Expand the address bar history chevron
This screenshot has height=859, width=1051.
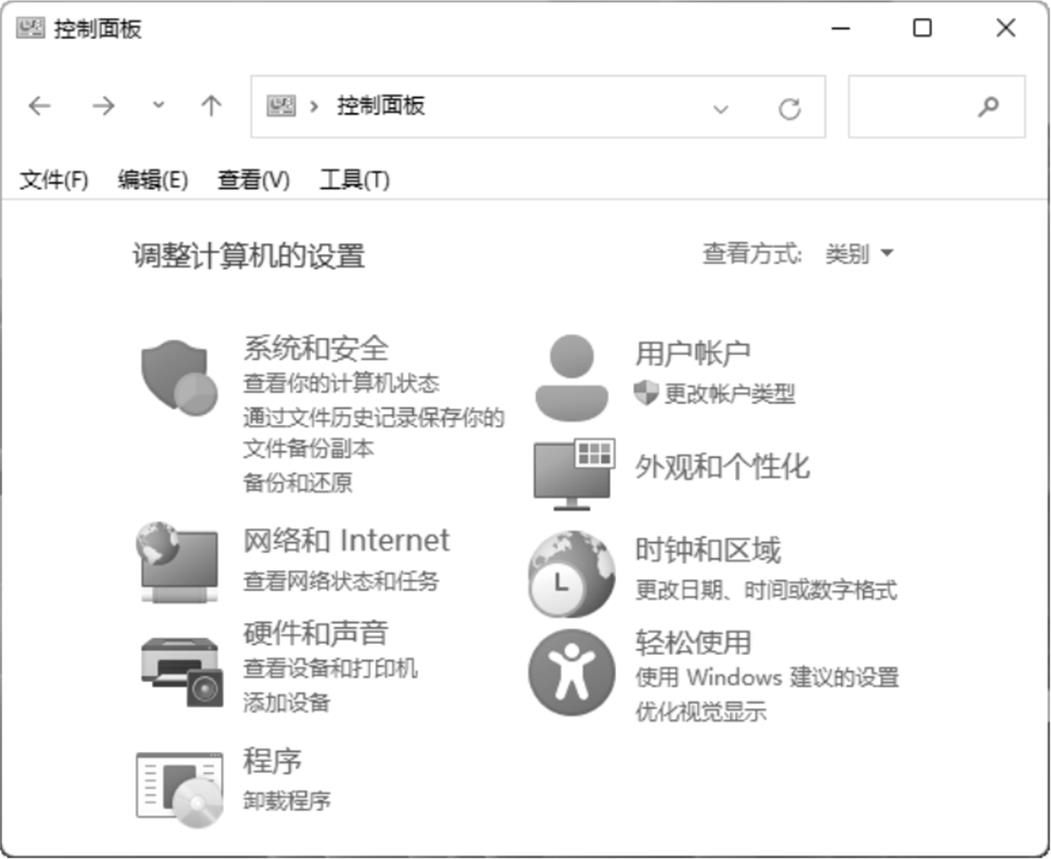pos(721,109)
